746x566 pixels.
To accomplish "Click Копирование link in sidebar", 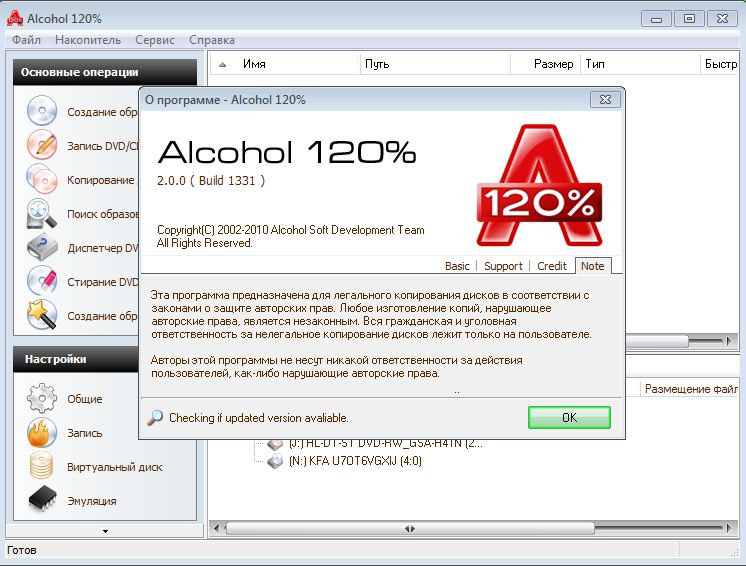I will [101, 180].
